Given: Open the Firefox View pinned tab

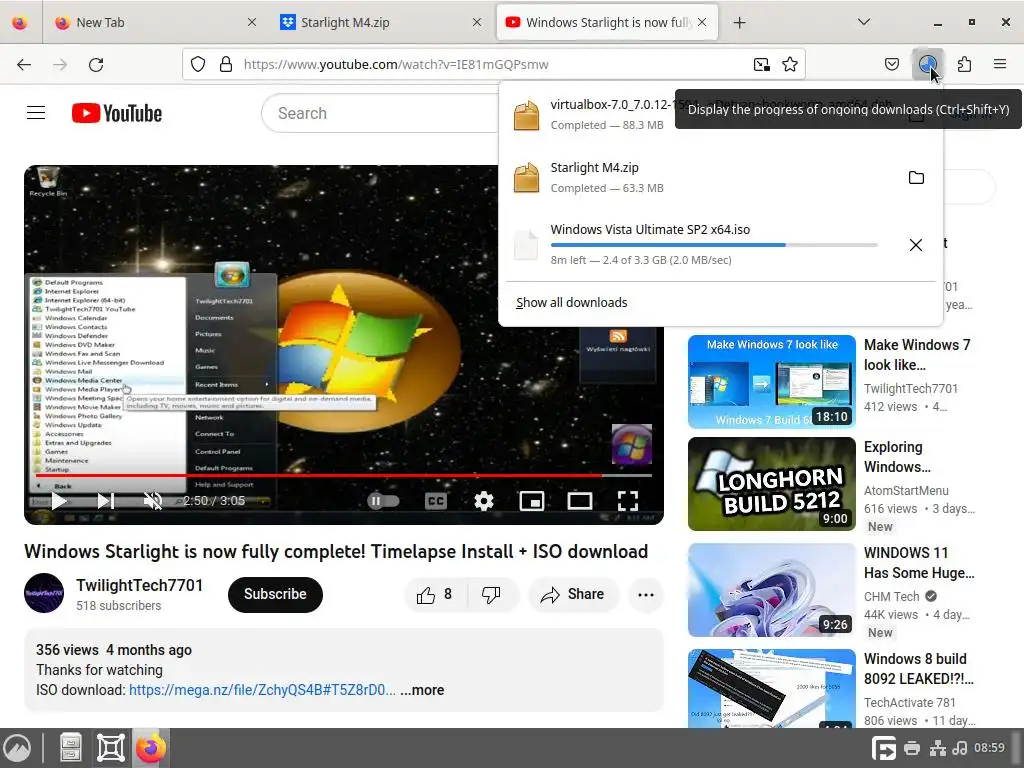Looking at the screenshot, I should [20, 22].
